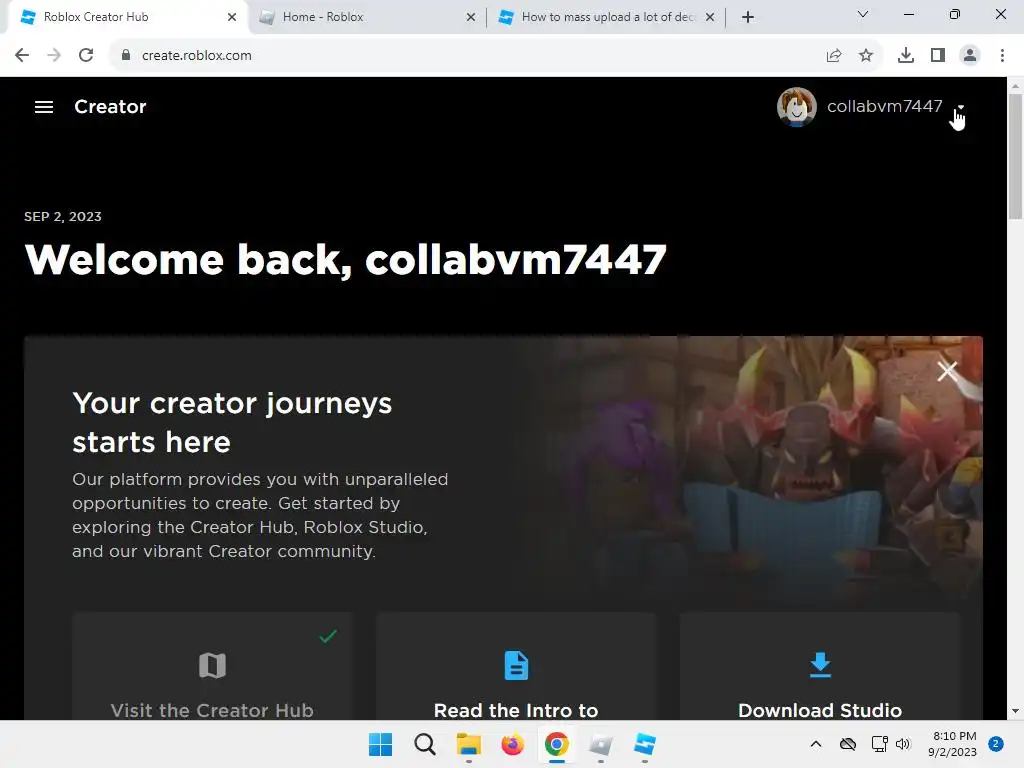Screen dimensions: 1024x768
Task: Click the collabvm7447 username in header
Action: (884, 106)
